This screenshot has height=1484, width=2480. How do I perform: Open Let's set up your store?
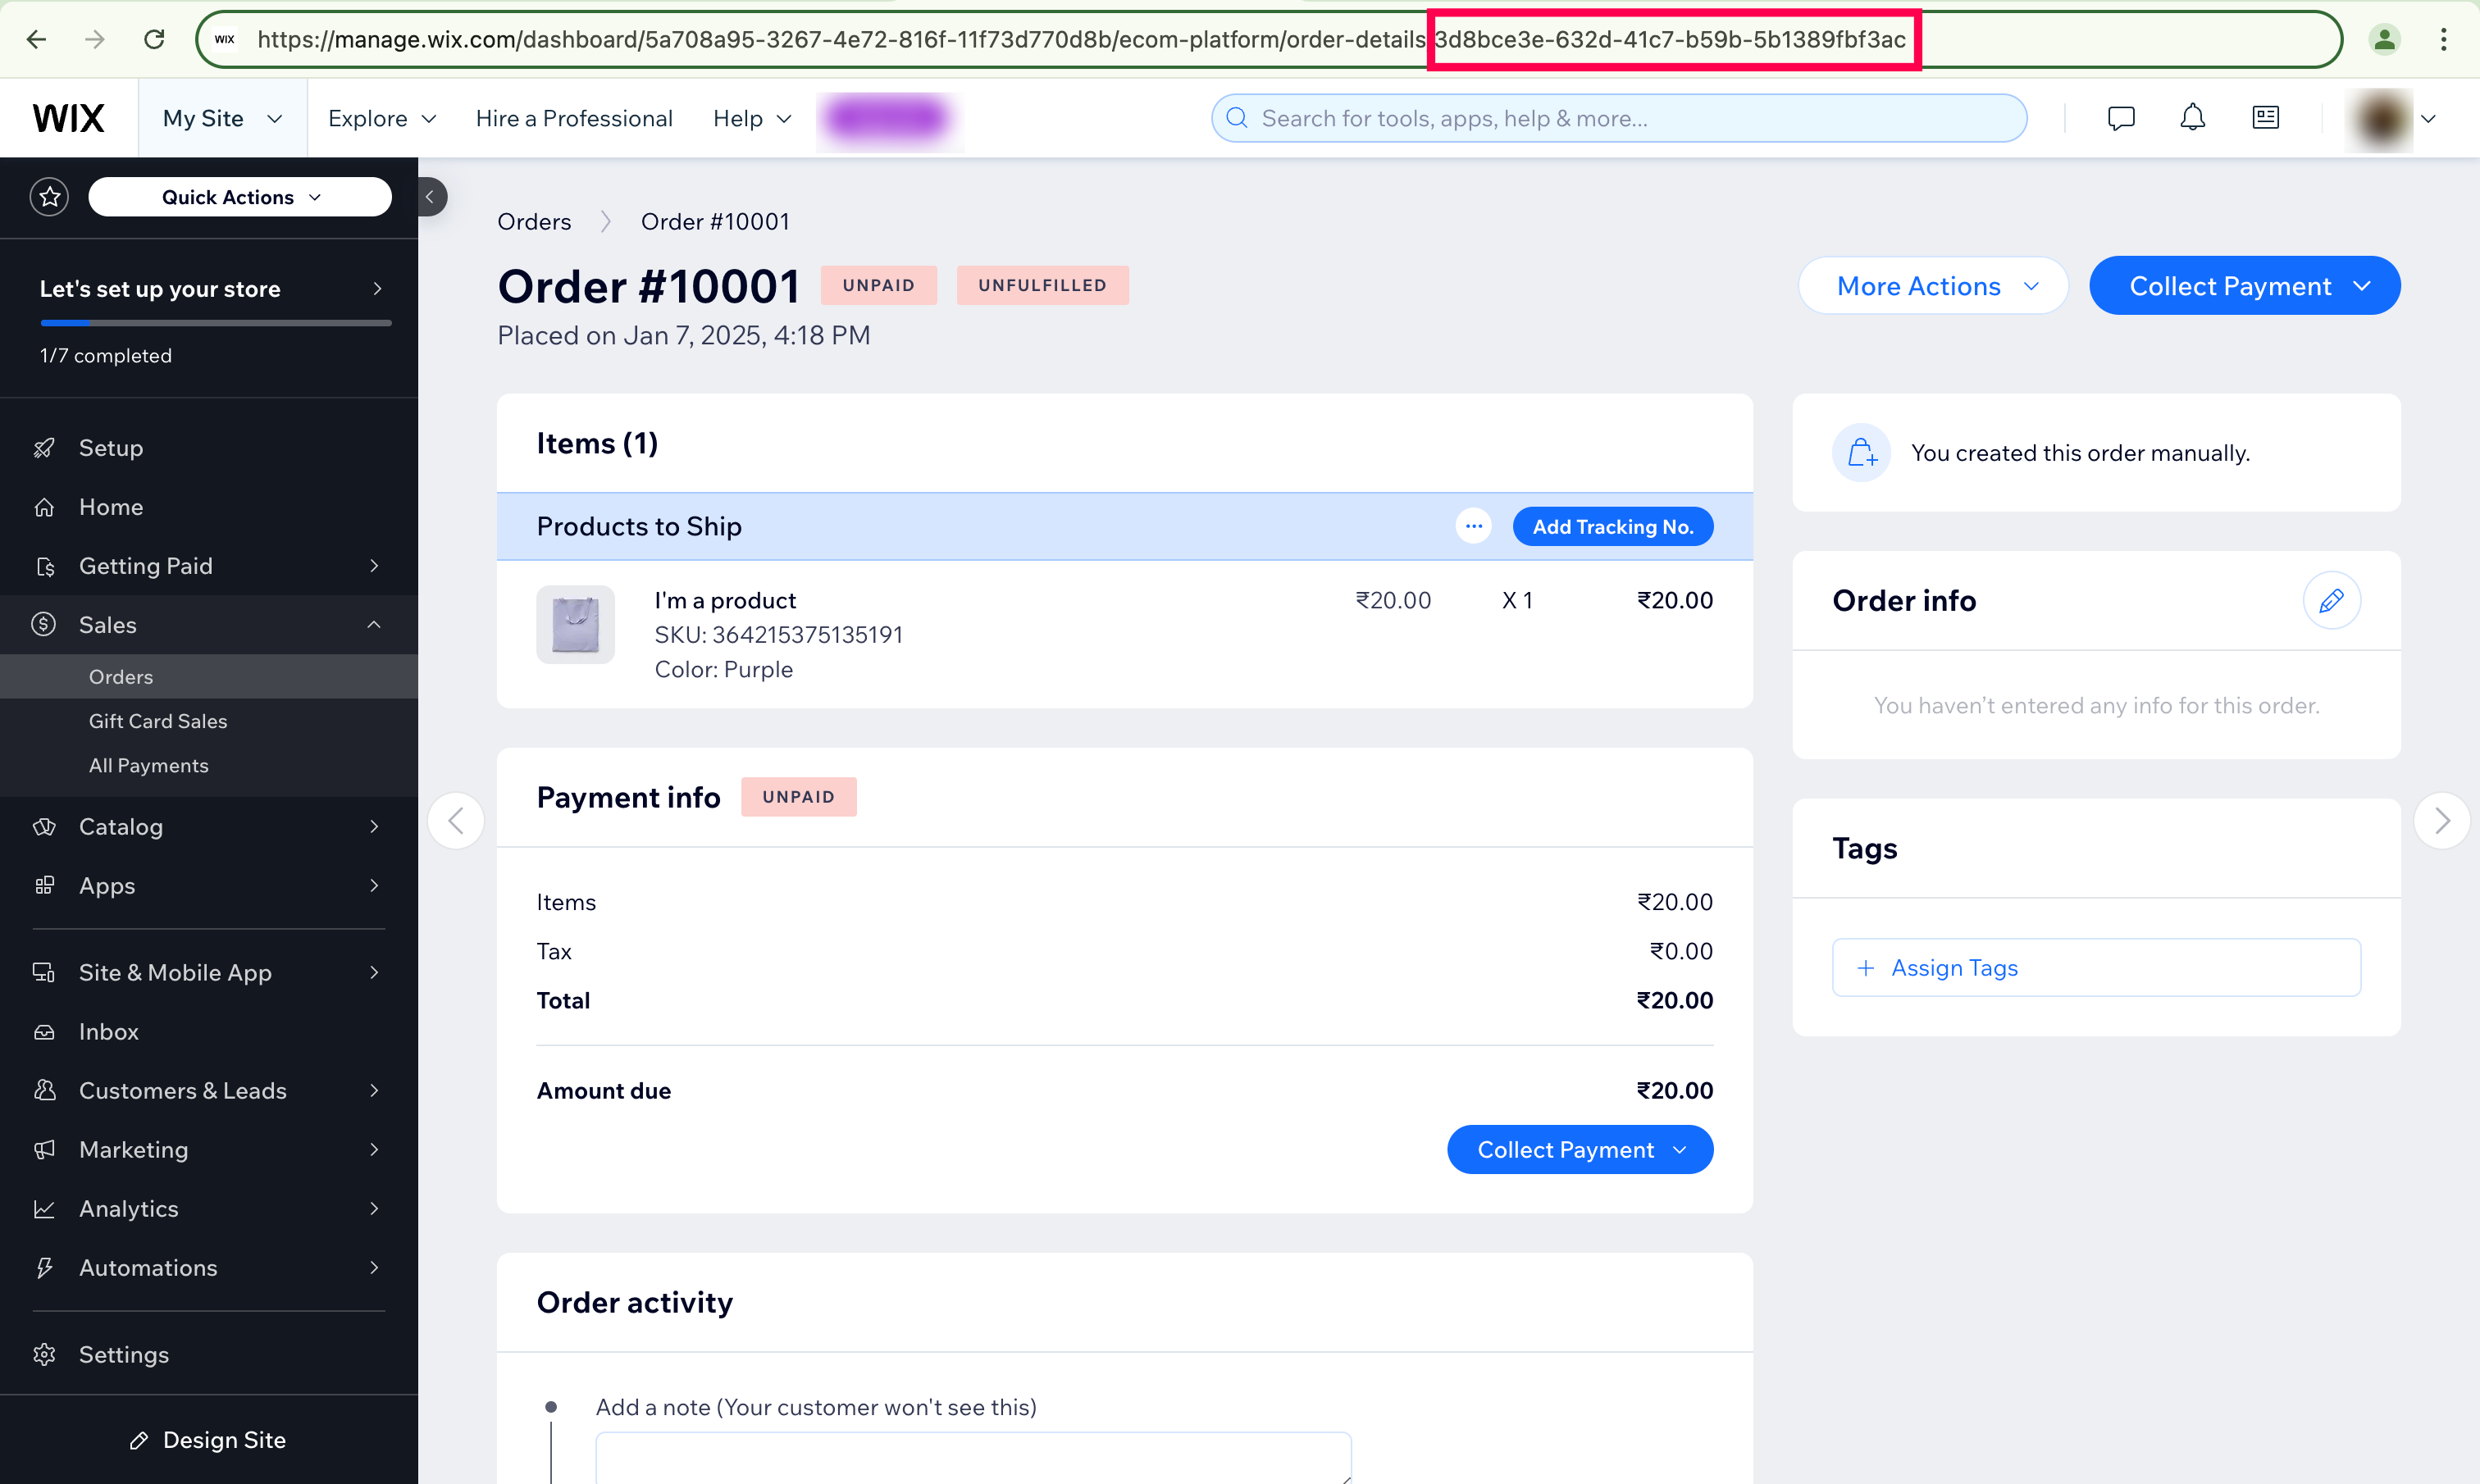click(x=210, y=289)
